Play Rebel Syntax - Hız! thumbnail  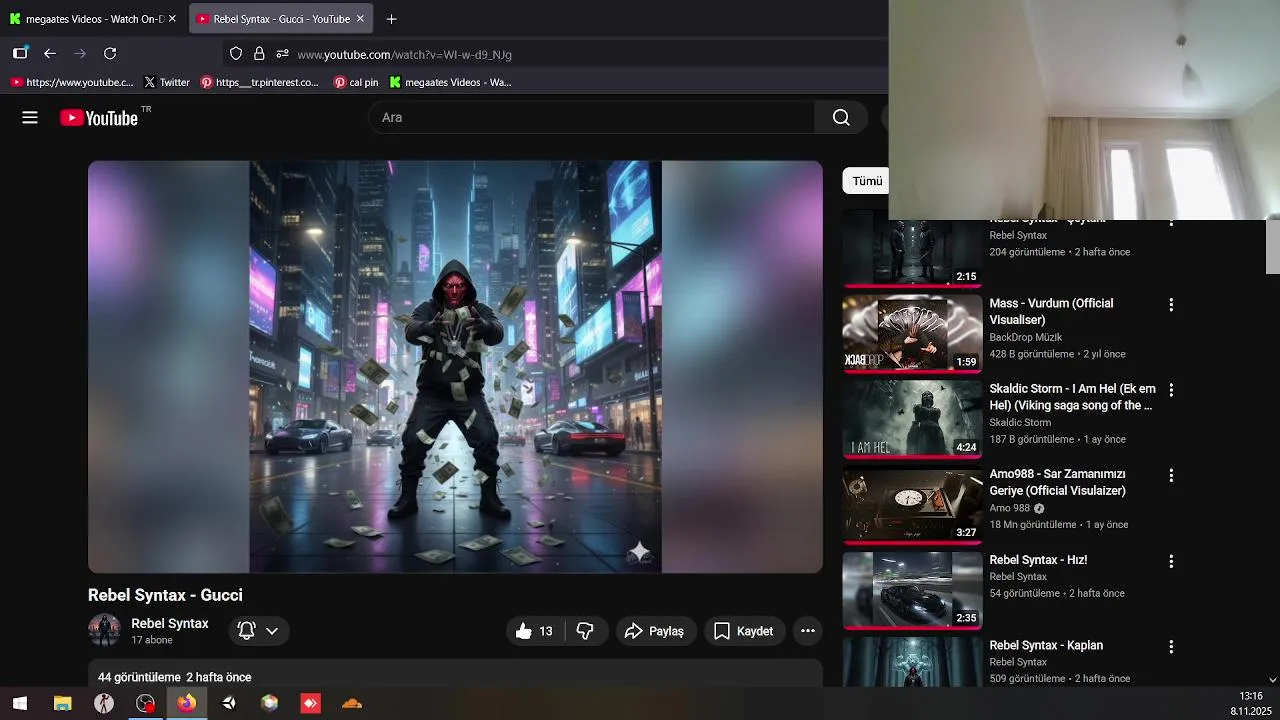click(x=912, y=590)
